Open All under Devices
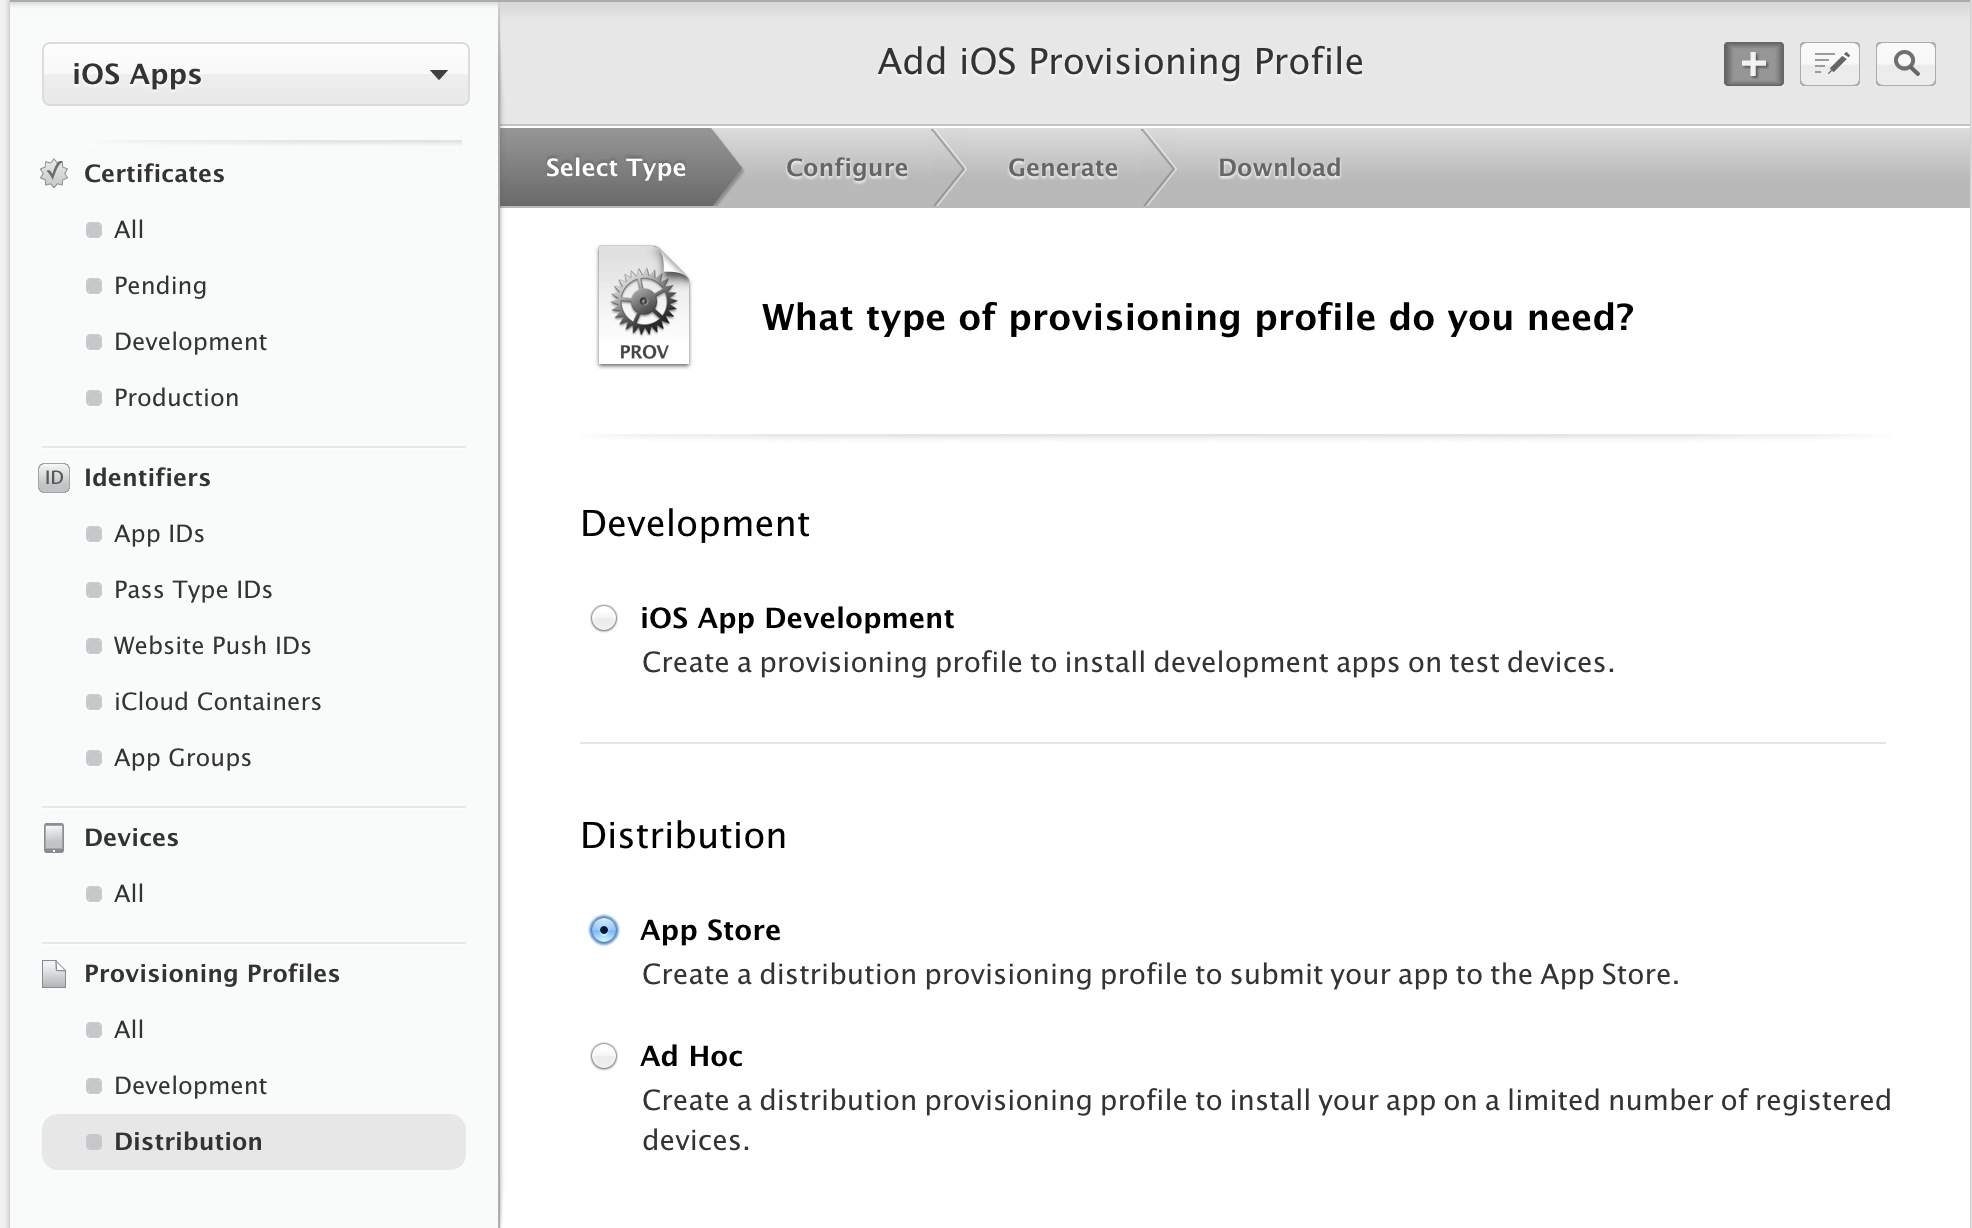The image size is (1972, 1228). pos(129,894)
